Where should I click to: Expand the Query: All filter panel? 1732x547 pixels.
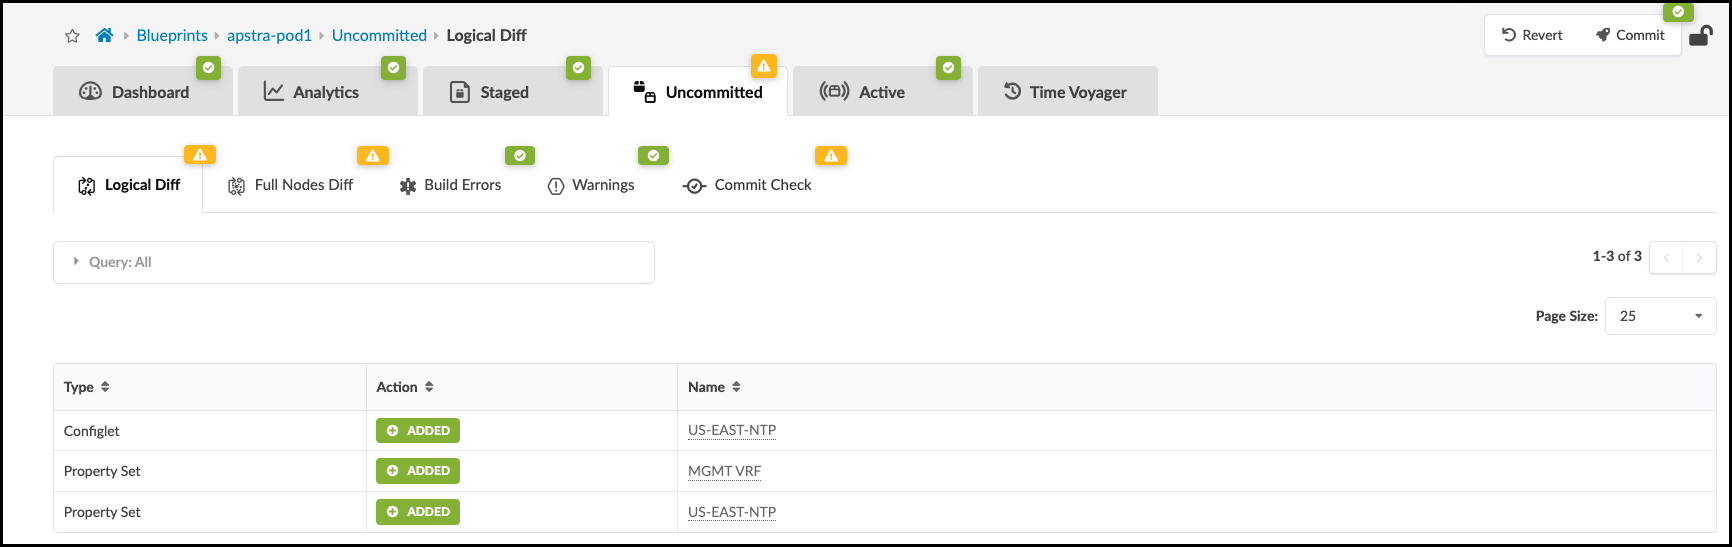tap(76, 262)
